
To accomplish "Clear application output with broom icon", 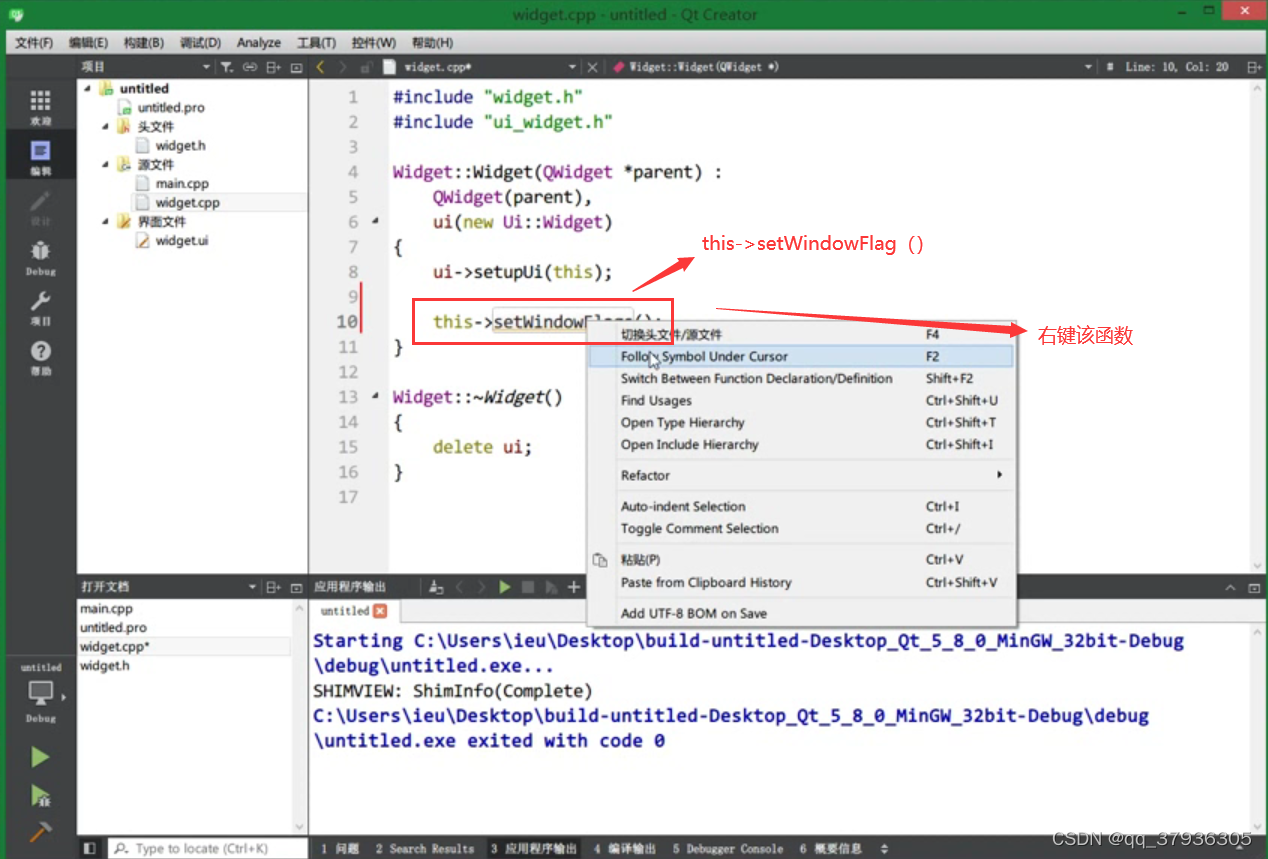I will 436,587.
